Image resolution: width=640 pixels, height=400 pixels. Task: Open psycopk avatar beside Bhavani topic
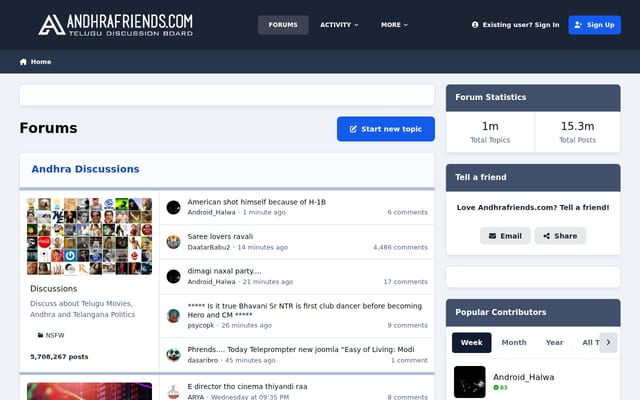tap(173, 316)
